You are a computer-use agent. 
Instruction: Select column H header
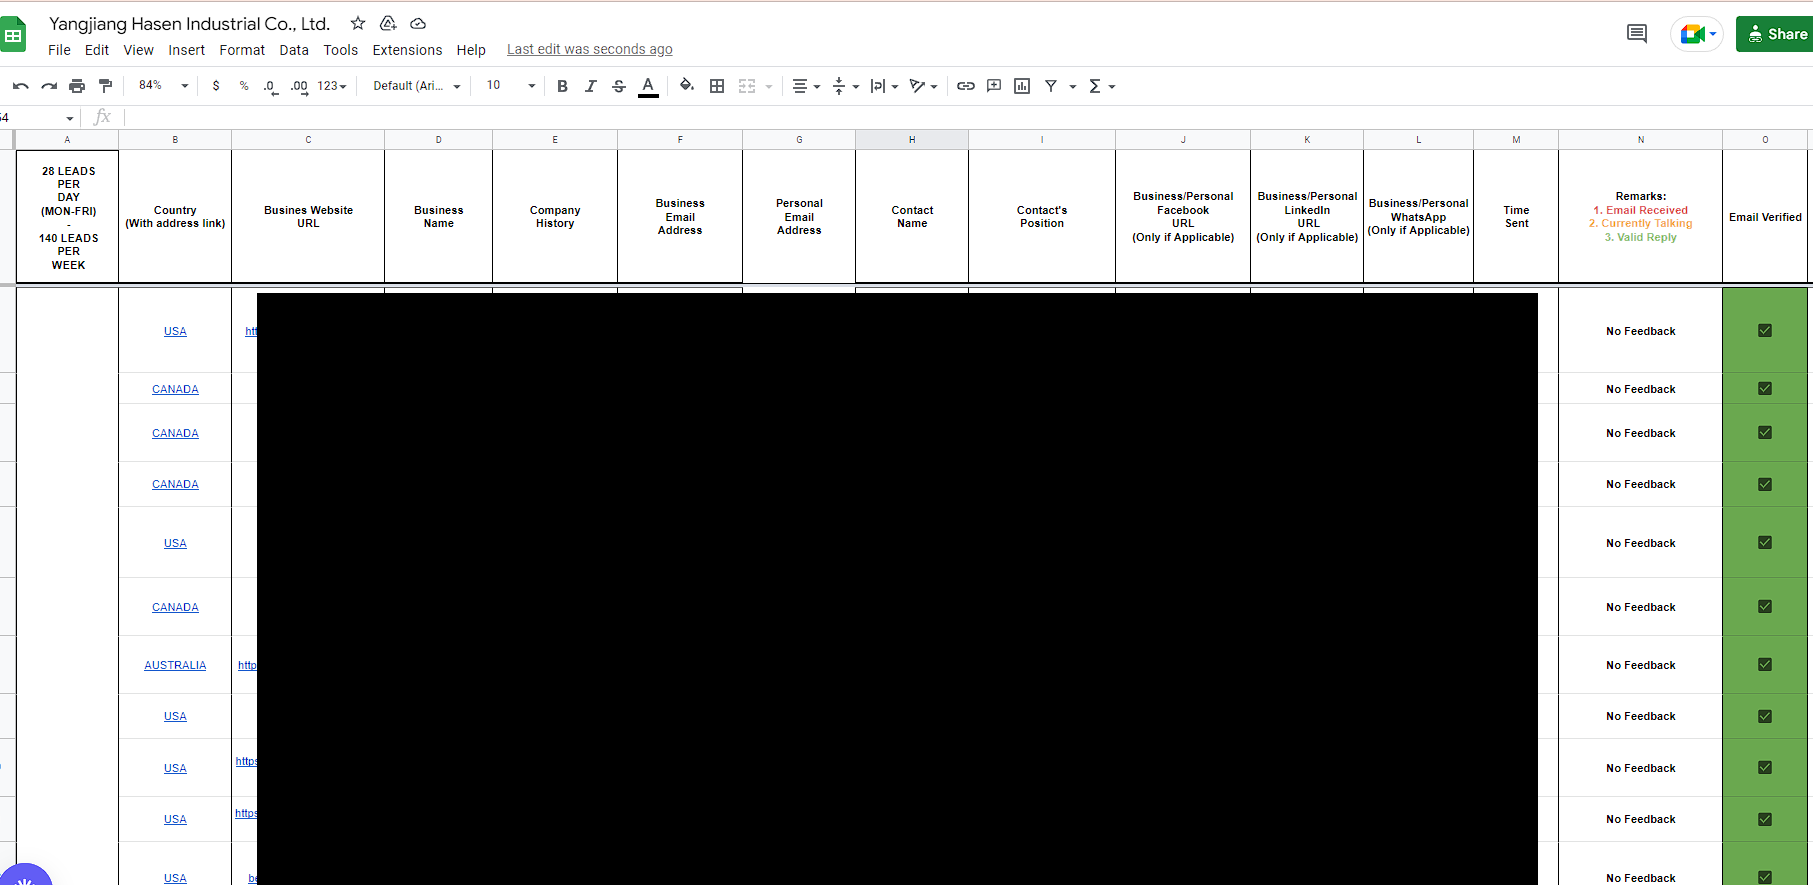[912, 140]
